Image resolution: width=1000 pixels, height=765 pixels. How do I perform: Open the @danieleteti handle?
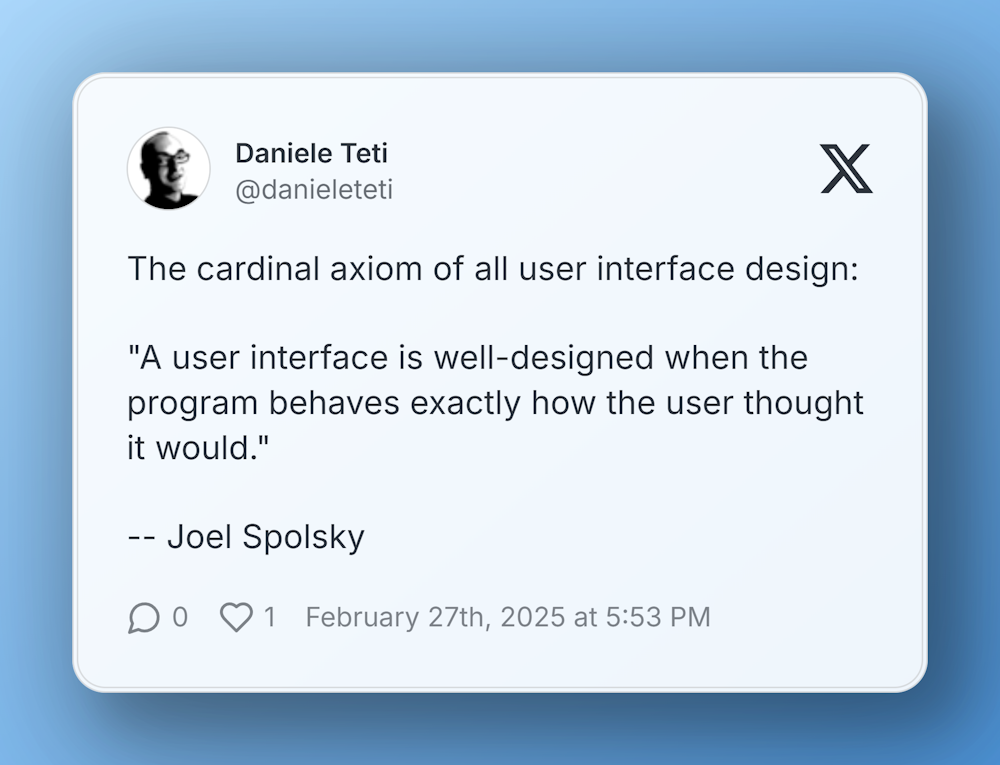point(314,190)
